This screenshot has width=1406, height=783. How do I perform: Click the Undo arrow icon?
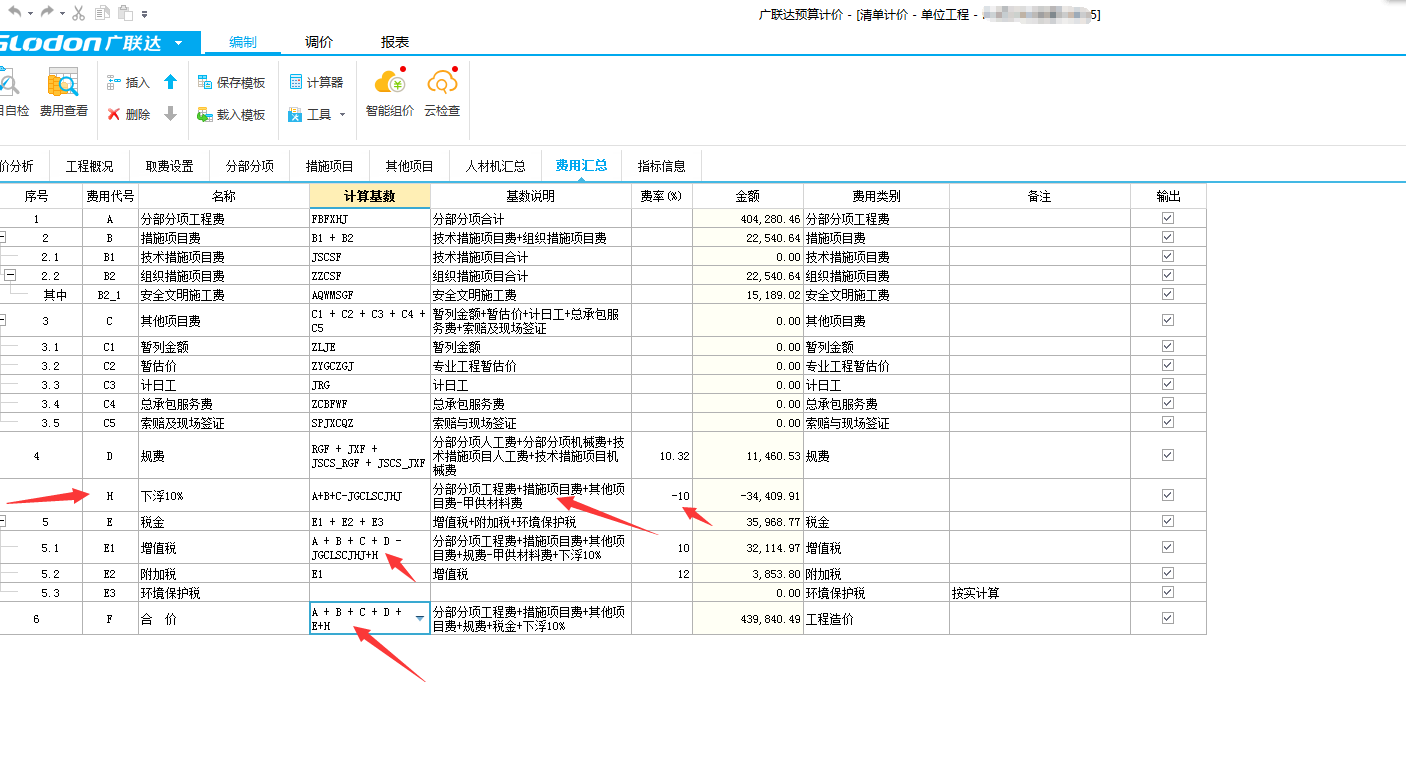tap(15, 12)
